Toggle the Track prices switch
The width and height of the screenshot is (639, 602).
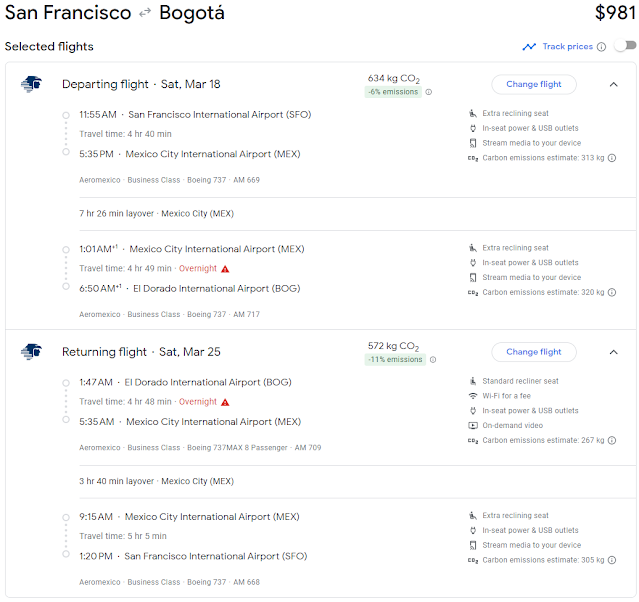click(625, 46)
